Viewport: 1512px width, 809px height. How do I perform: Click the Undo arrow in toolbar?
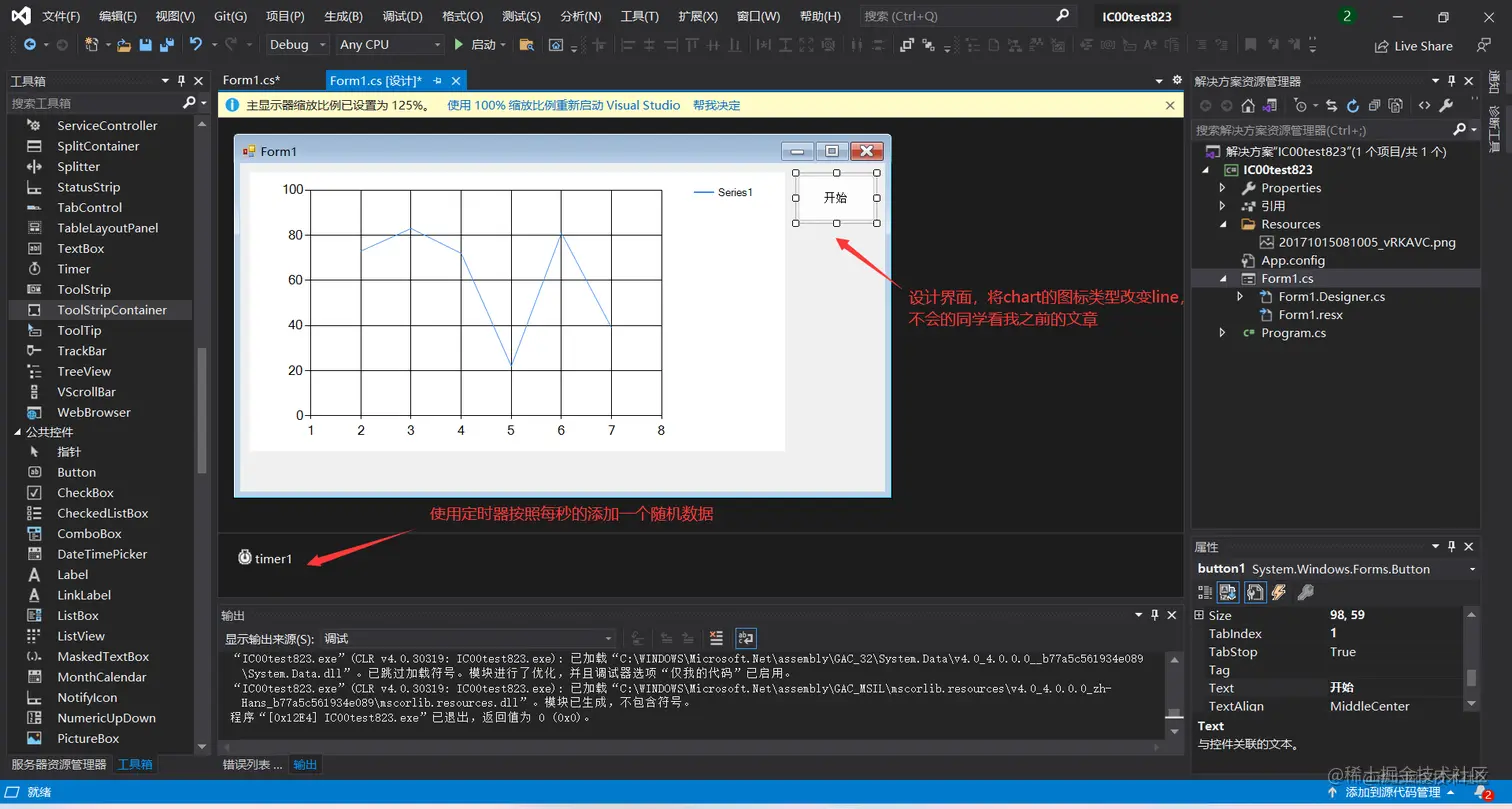point(196,44)
